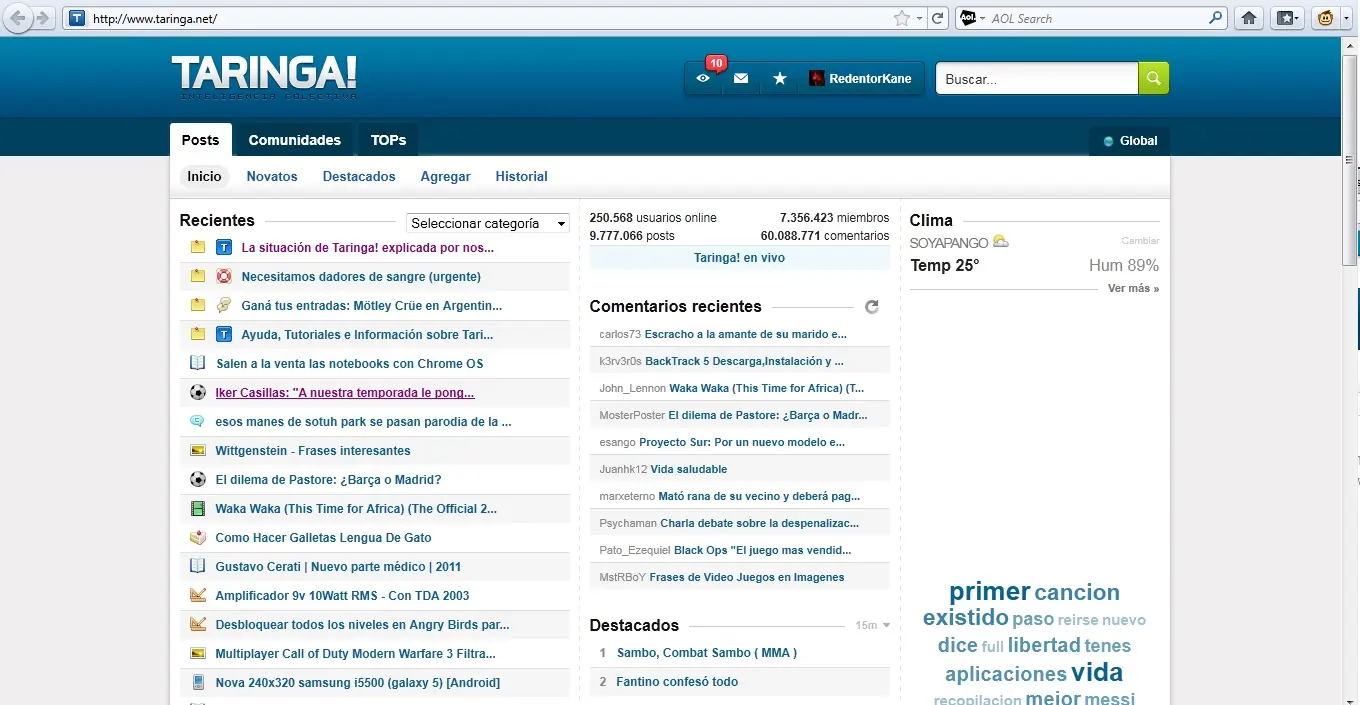Screen dimensions: 1360x705
Task: Bookmark page with address bar star
Action: click(901, 18)
